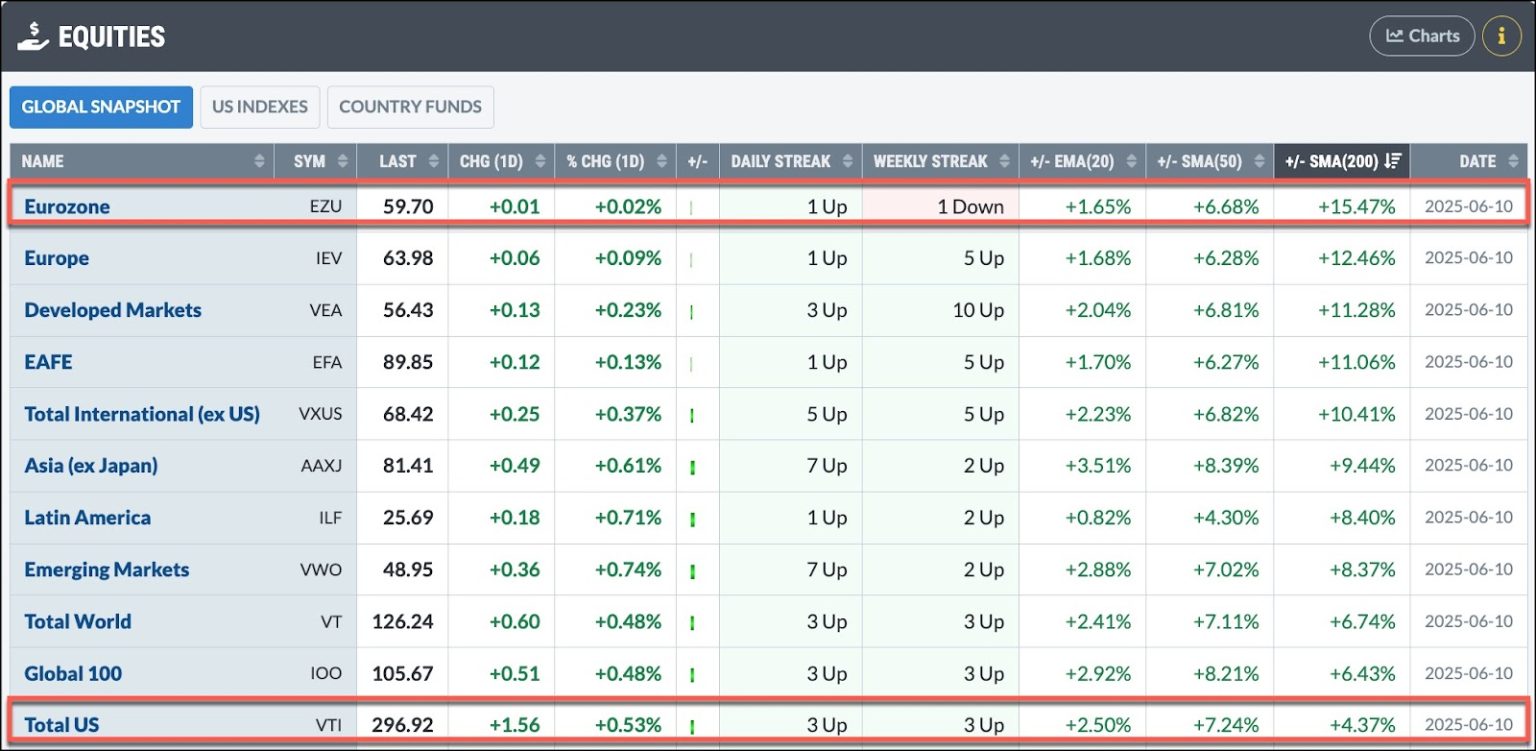Click Europe's +12.46% SMA(200) value

tap(1354, 258)
